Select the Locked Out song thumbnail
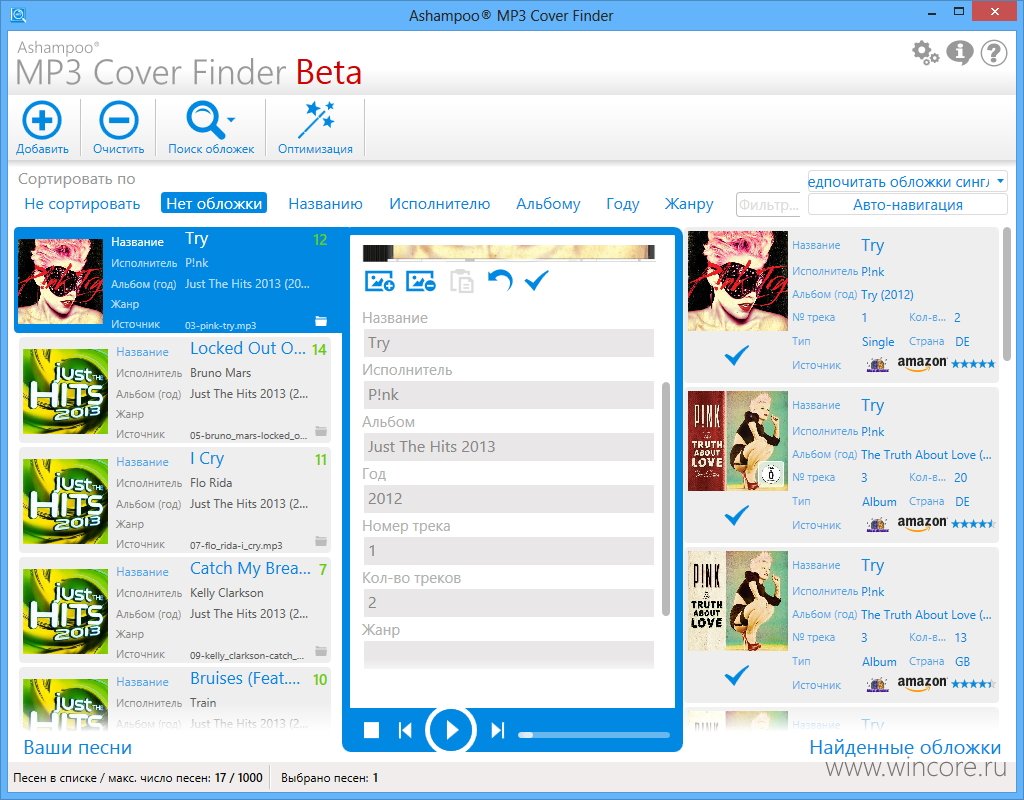This screenshot has height=800, width=1024. [x=65, y=391]
